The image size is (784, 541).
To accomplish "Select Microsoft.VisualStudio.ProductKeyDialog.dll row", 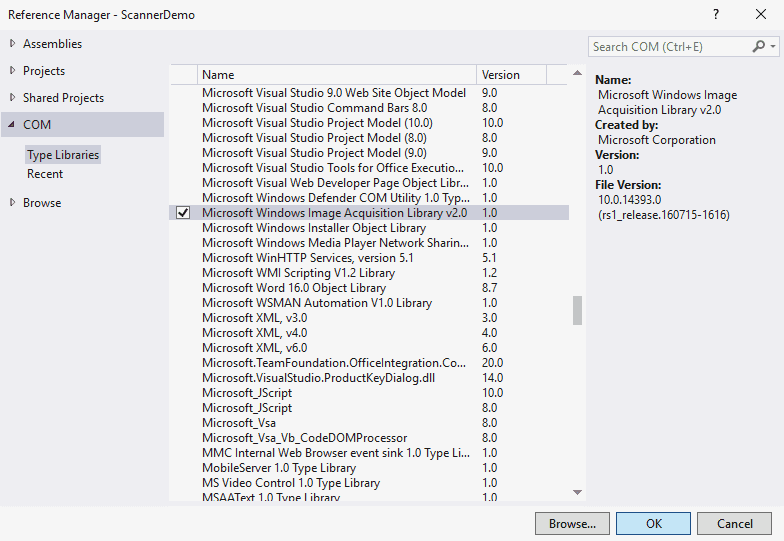I will tap(369, 378).
